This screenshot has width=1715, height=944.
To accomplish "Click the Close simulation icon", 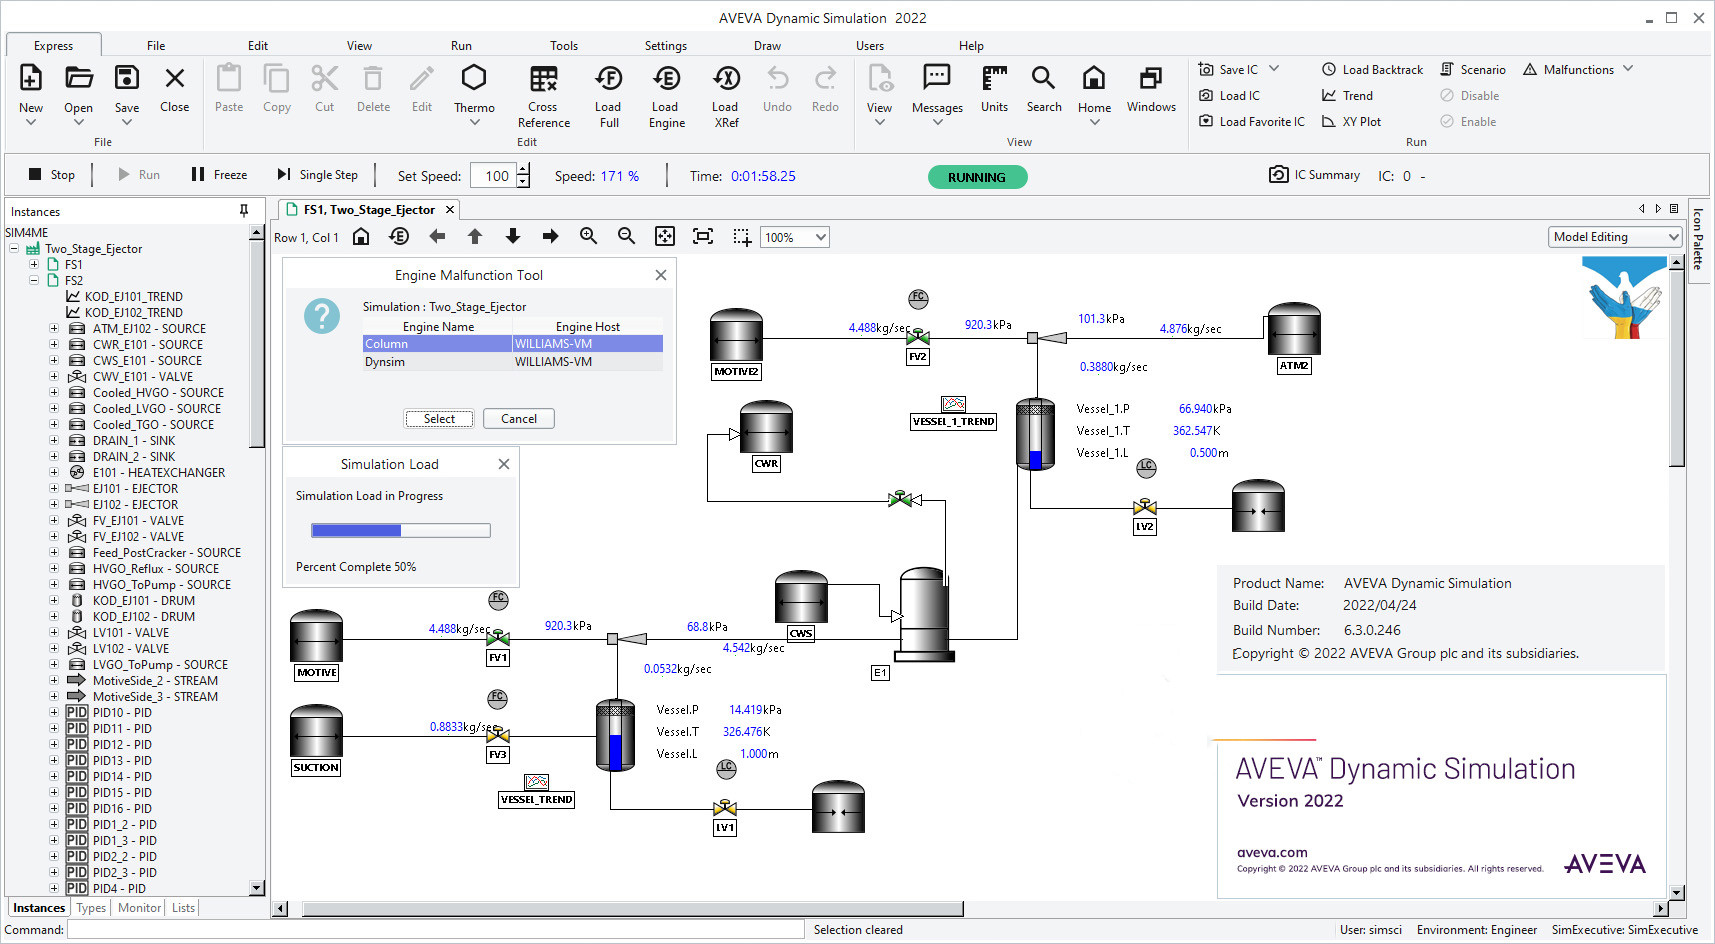I will pos(175,78).
